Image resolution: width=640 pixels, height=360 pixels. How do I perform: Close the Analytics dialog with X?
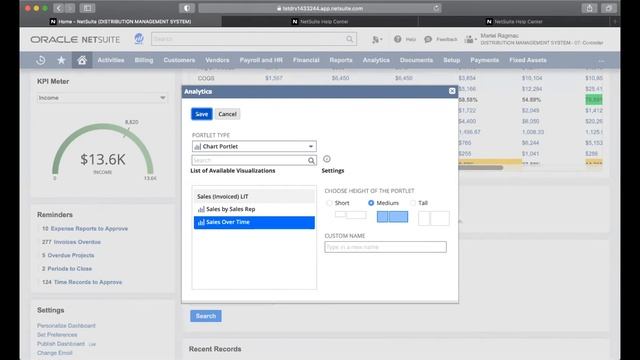452,91
